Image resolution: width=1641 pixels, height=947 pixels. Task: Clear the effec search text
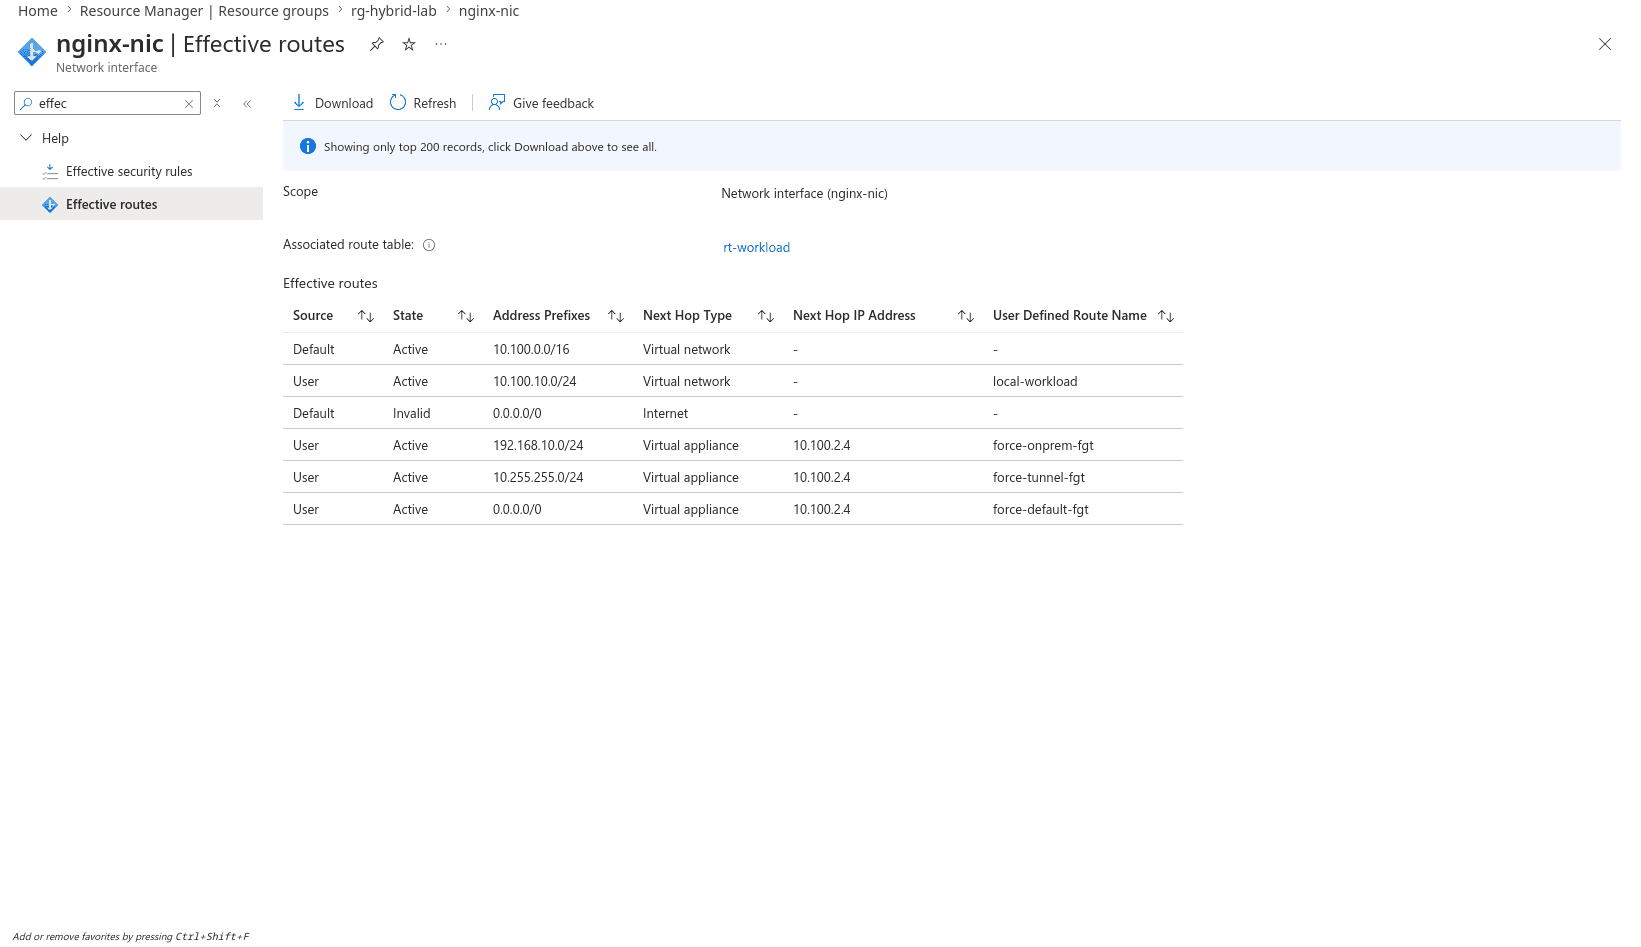coord(188,103)
